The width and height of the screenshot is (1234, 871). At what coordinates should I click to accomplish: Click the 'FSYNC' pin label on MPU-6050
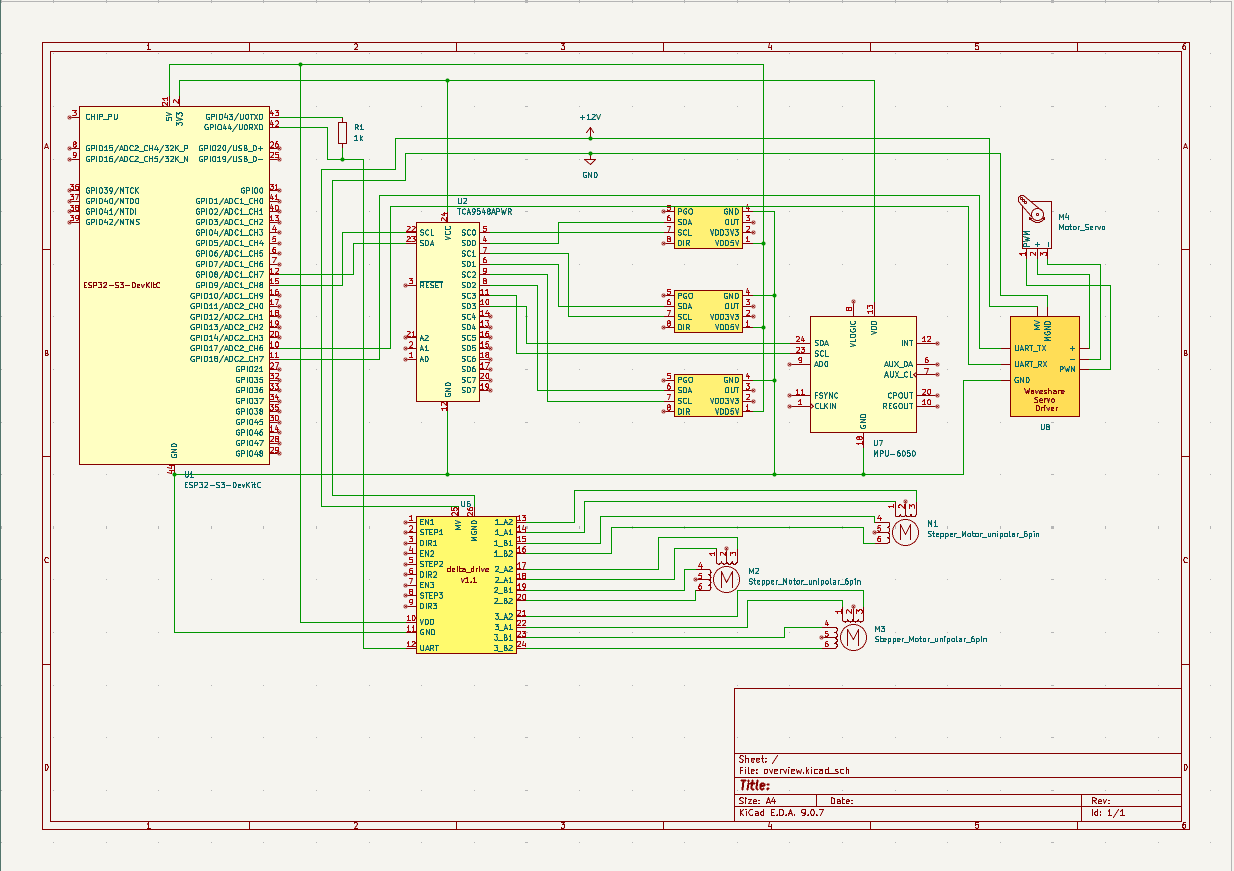[826, 395]
